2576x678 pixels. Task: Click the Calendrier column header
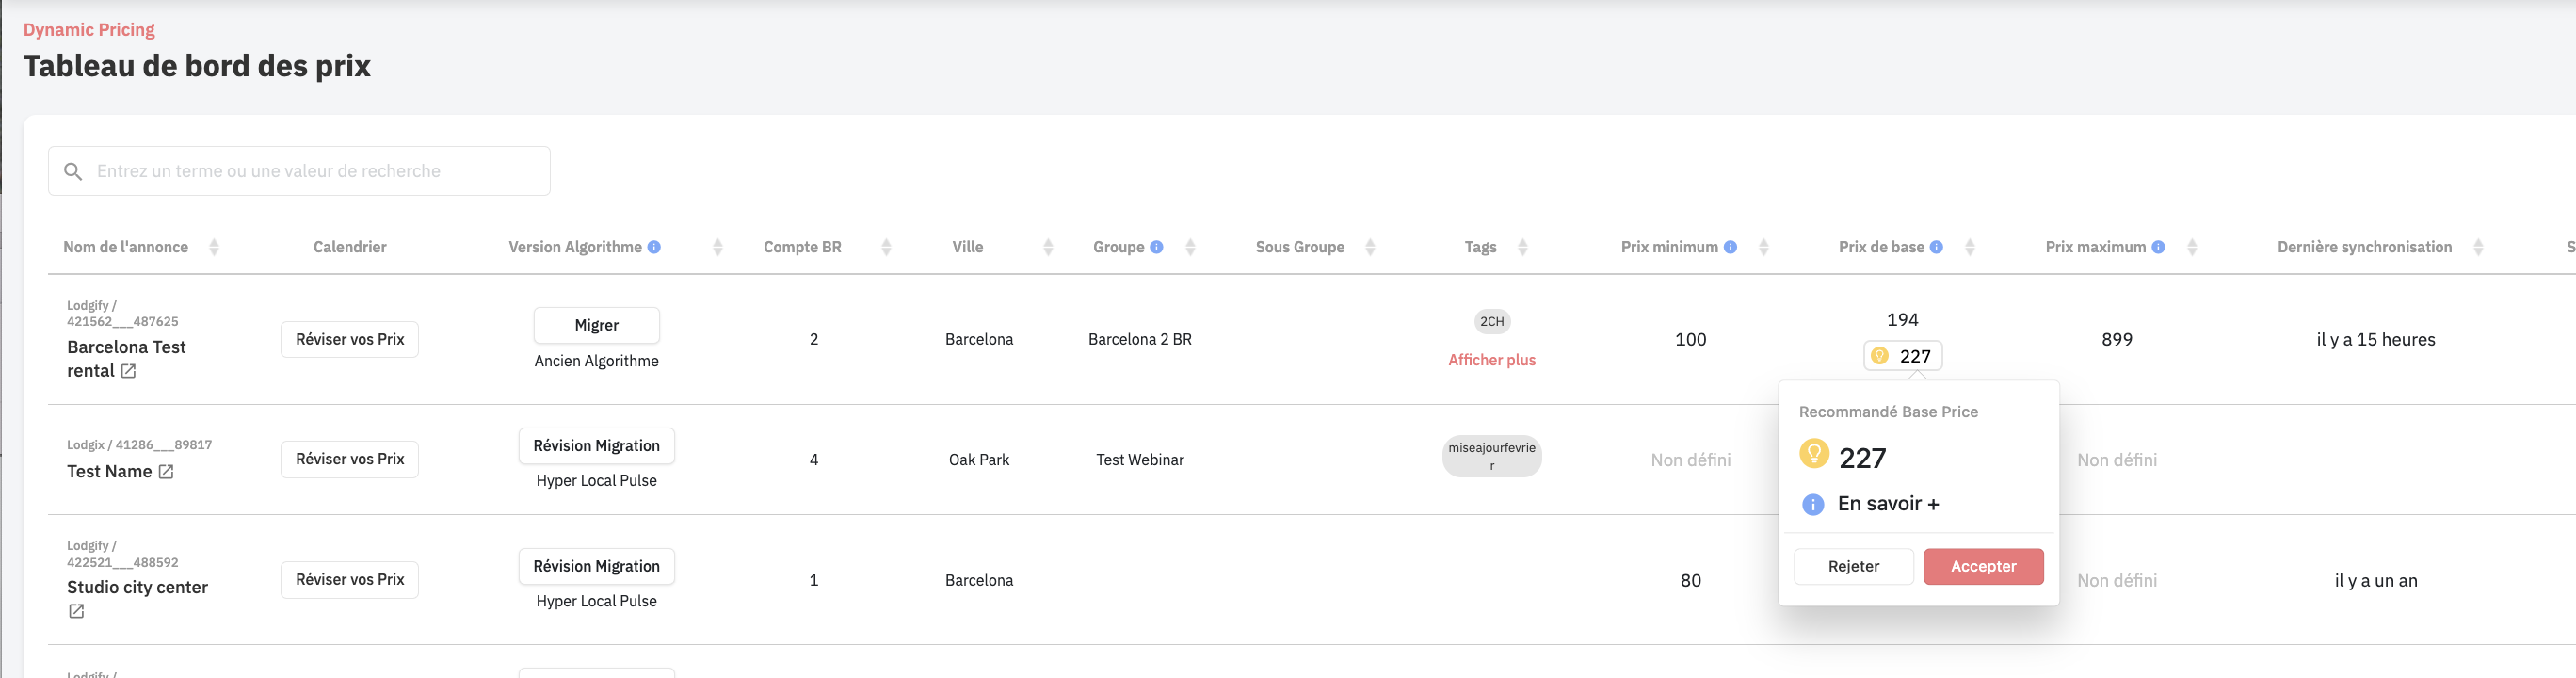350,247
